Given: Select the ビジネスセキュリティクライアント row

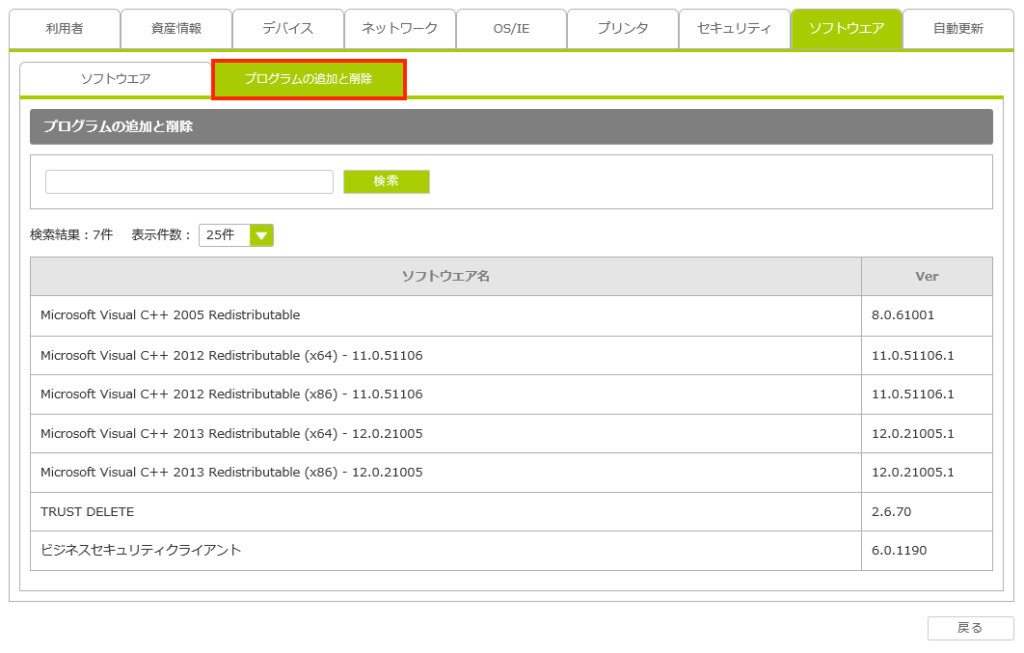Looking at the screenshot, I should 445,551.
